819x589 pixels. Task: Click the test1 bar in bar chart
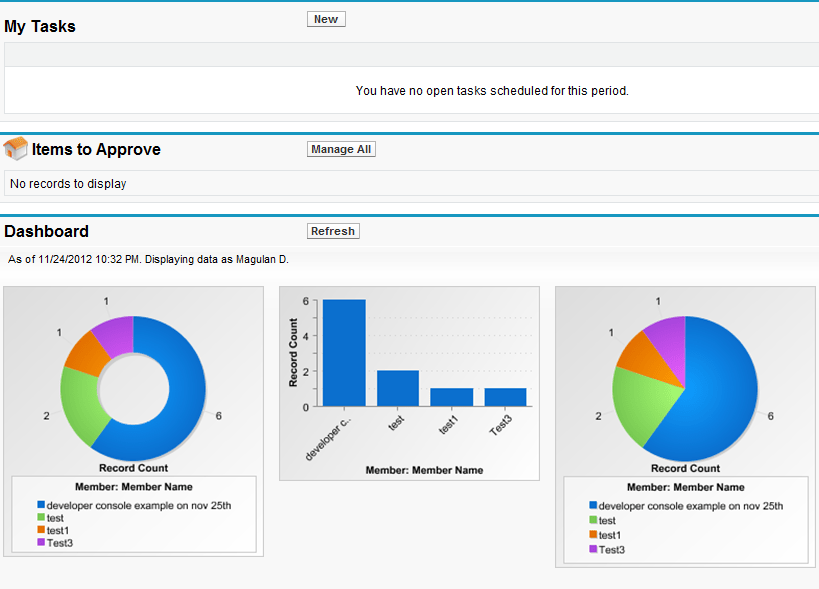[x=451, y=397]
